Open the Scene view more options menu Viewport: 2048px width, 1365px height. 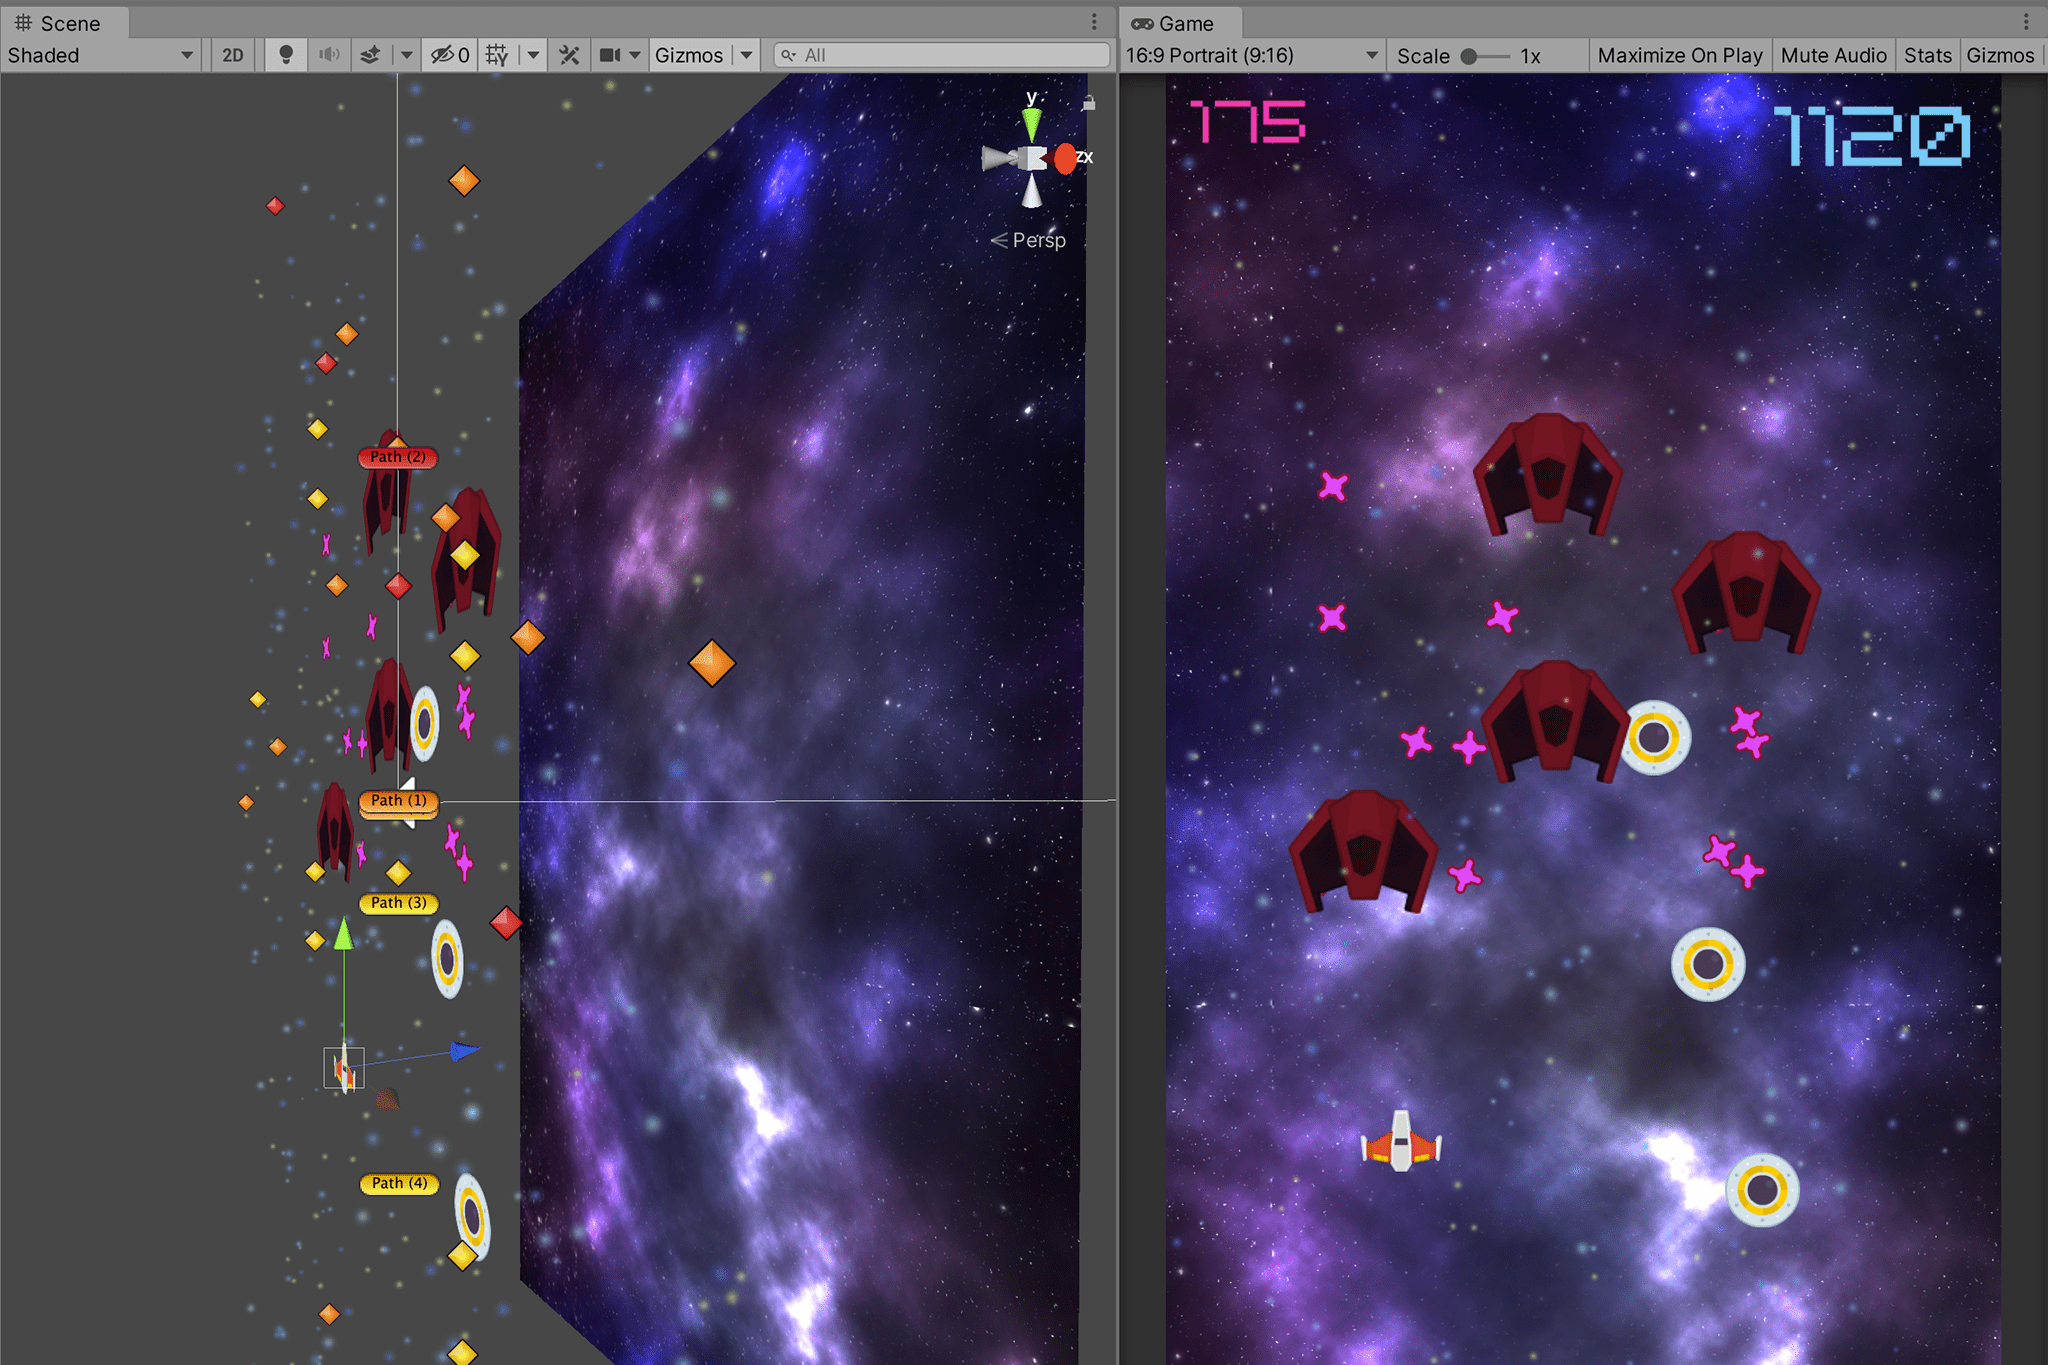(1094, 22)
